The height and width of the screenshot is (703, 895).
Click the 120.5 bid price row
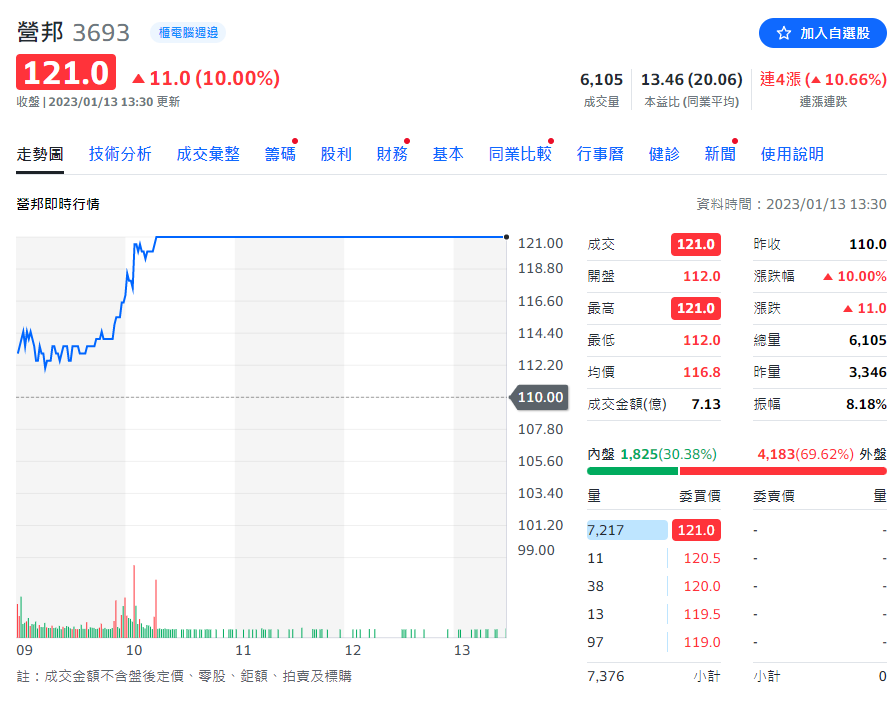tap(701, 558)
